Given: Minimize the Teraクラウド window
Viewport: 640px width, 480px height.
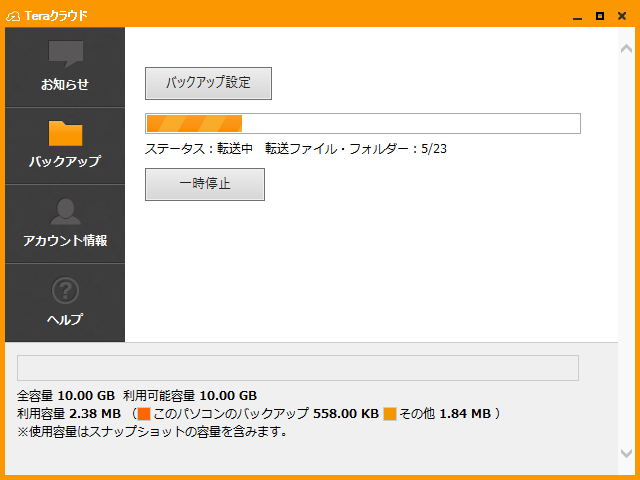Looking at the screenshot, I should [x=578, y=15].
